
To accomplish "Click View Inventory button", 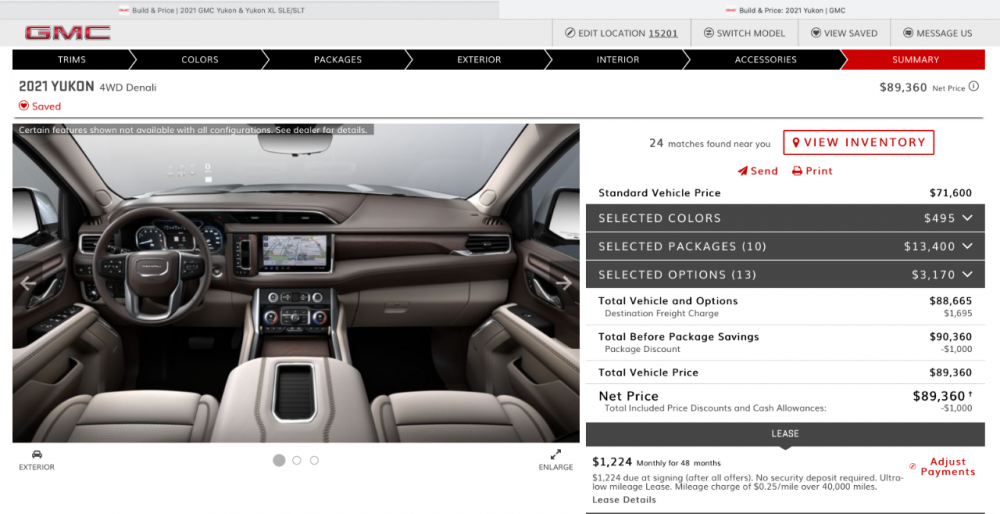I will (x=858, y=143).
